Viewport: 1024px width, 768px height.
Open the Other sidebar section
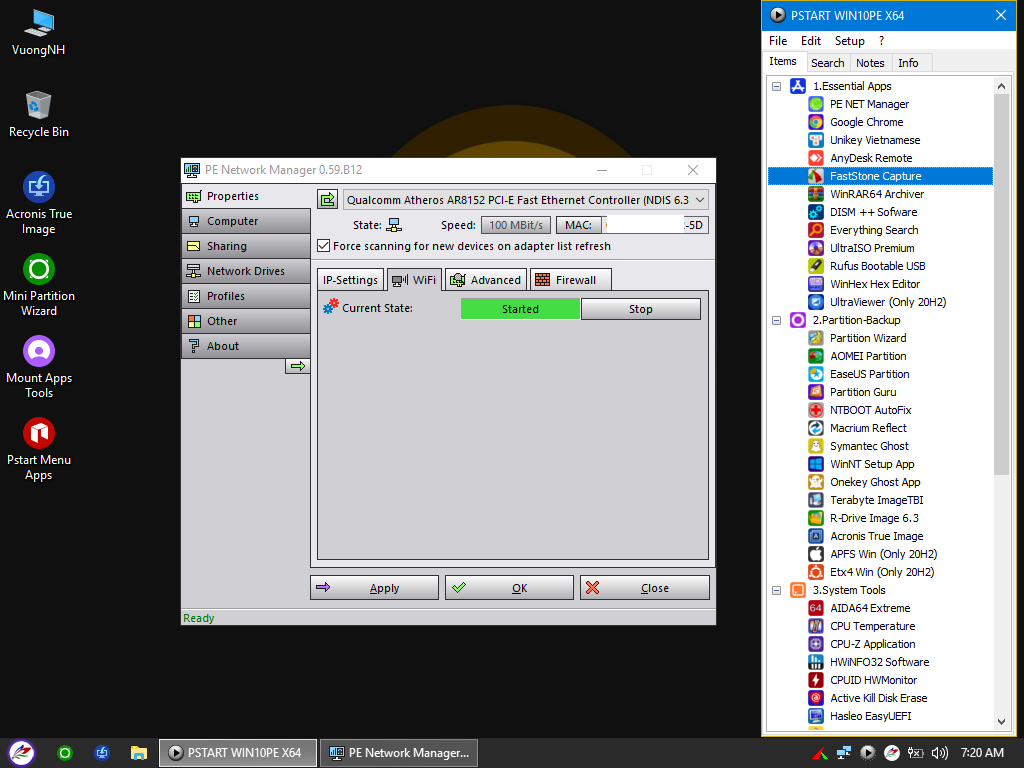[x=246, y=321]
